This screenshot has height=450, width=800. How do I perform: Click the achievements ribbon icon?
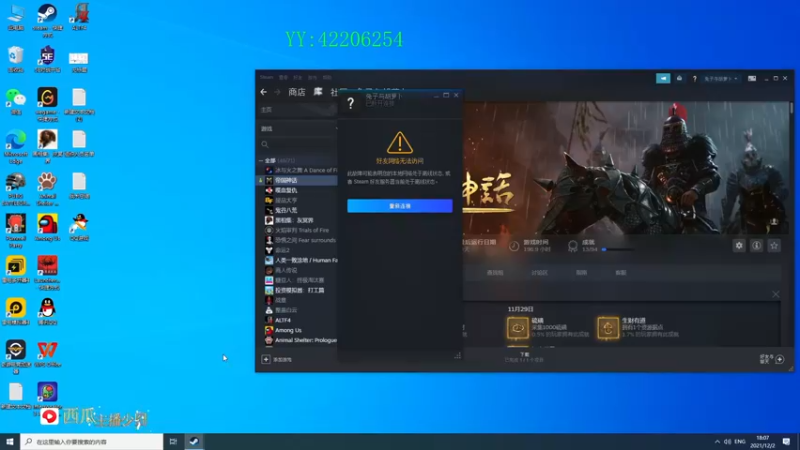(x=572, y=246)
